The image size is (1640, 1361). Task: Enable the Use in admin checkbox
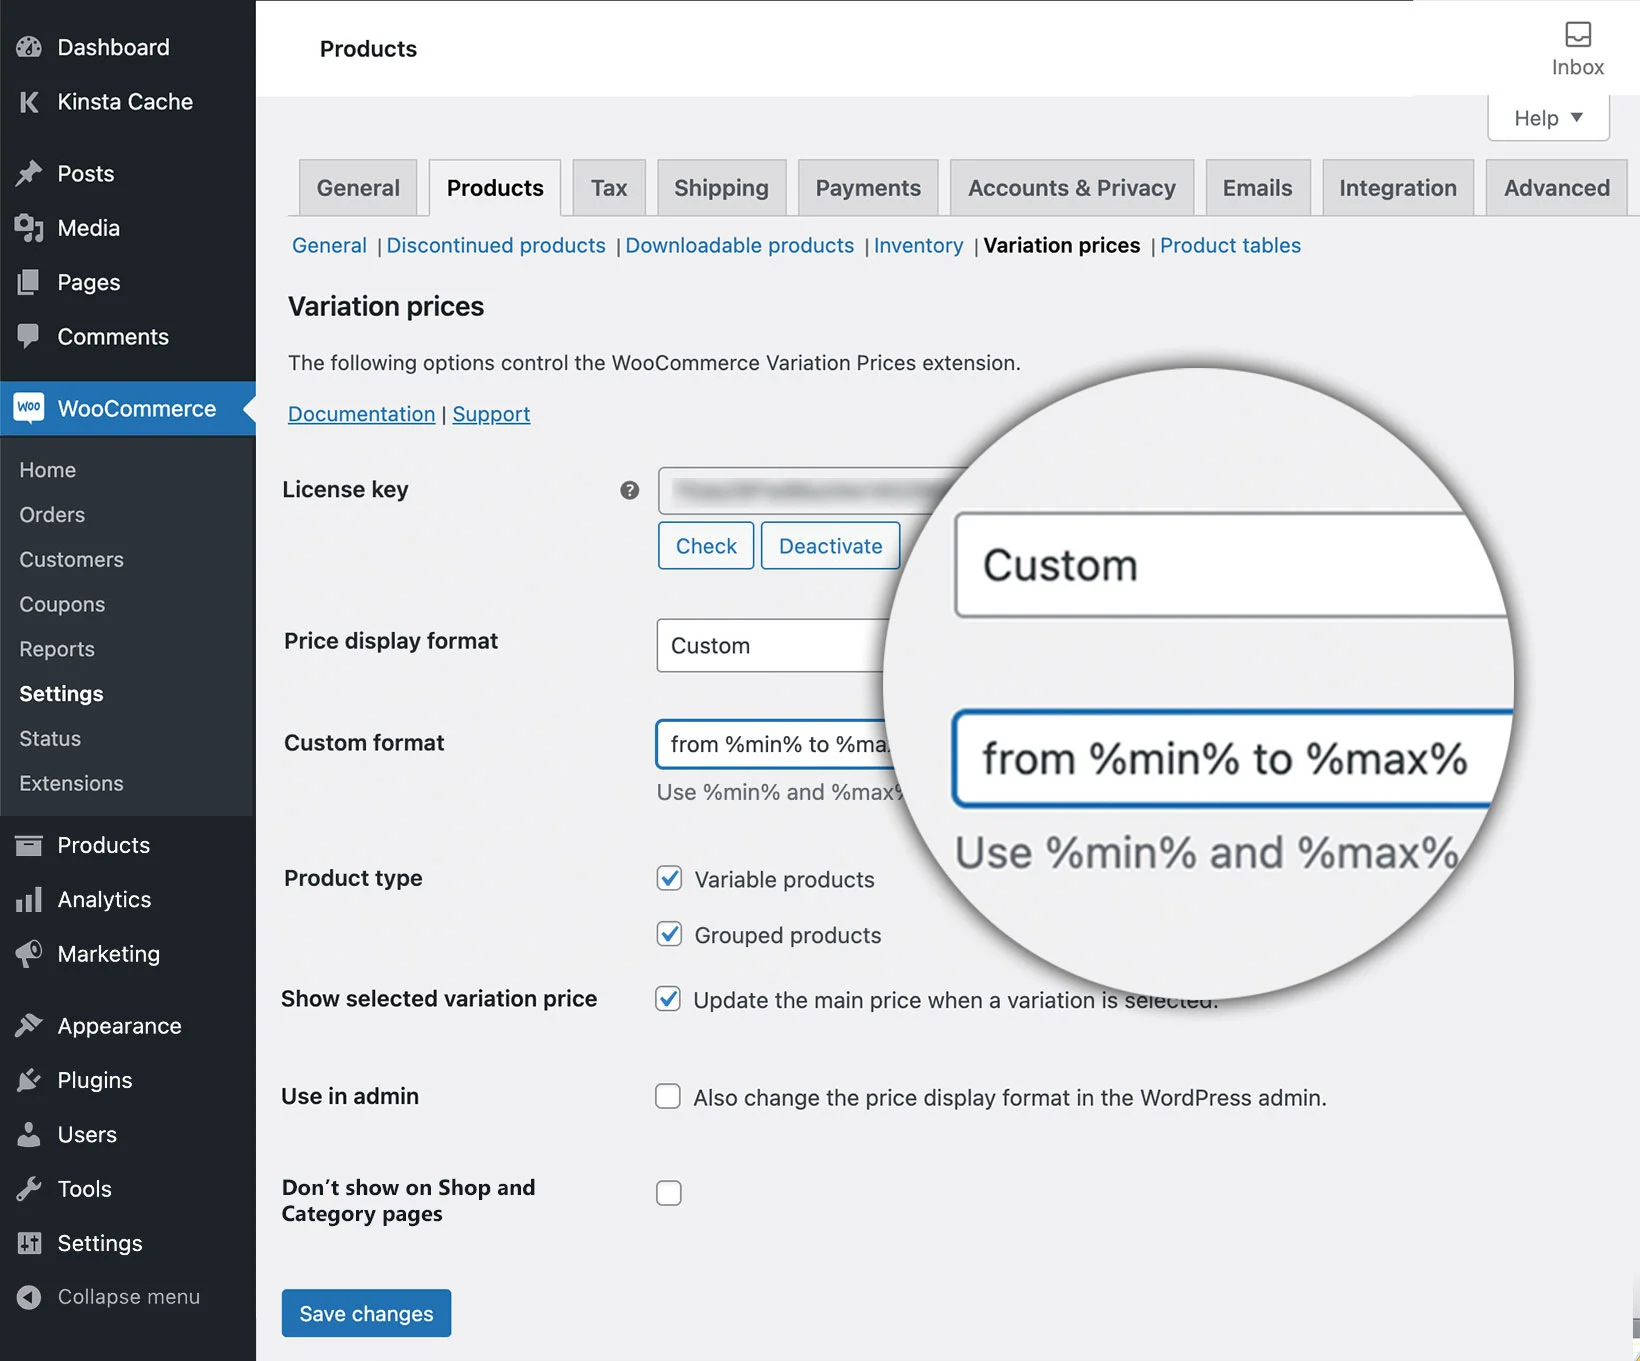(x=668, y=1096)
